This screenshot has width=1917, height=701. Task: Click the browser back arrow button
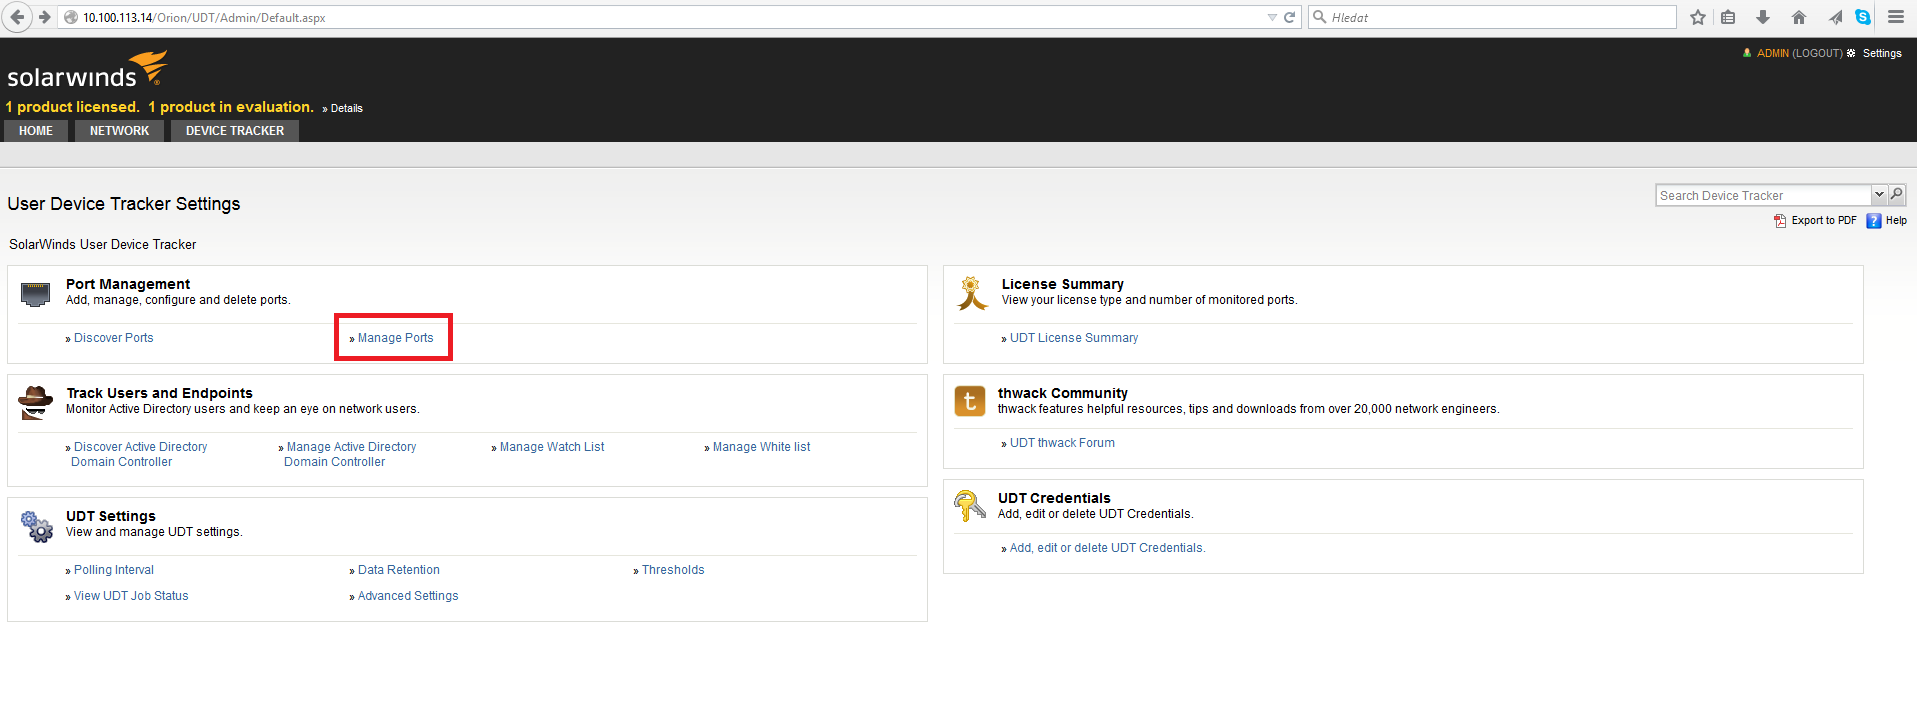point(17,17)
